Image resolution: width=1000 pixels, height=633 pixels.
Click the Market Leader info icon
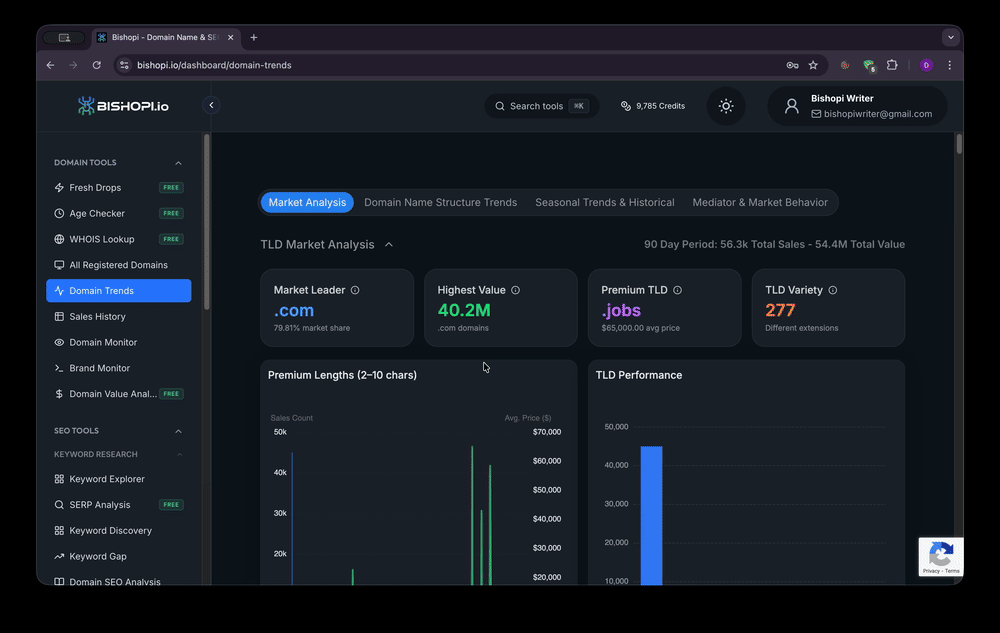355,290
